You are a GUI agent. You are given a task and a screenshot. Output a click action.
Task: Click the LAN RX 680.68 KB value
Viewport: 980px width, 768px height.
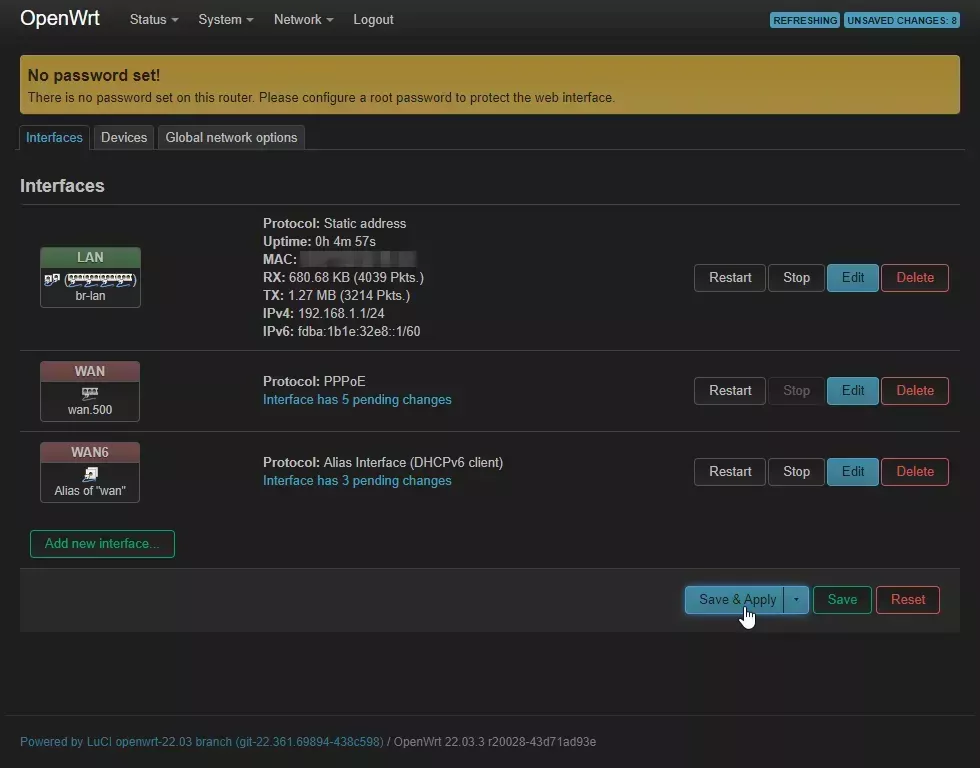click(x=356, y=277)
